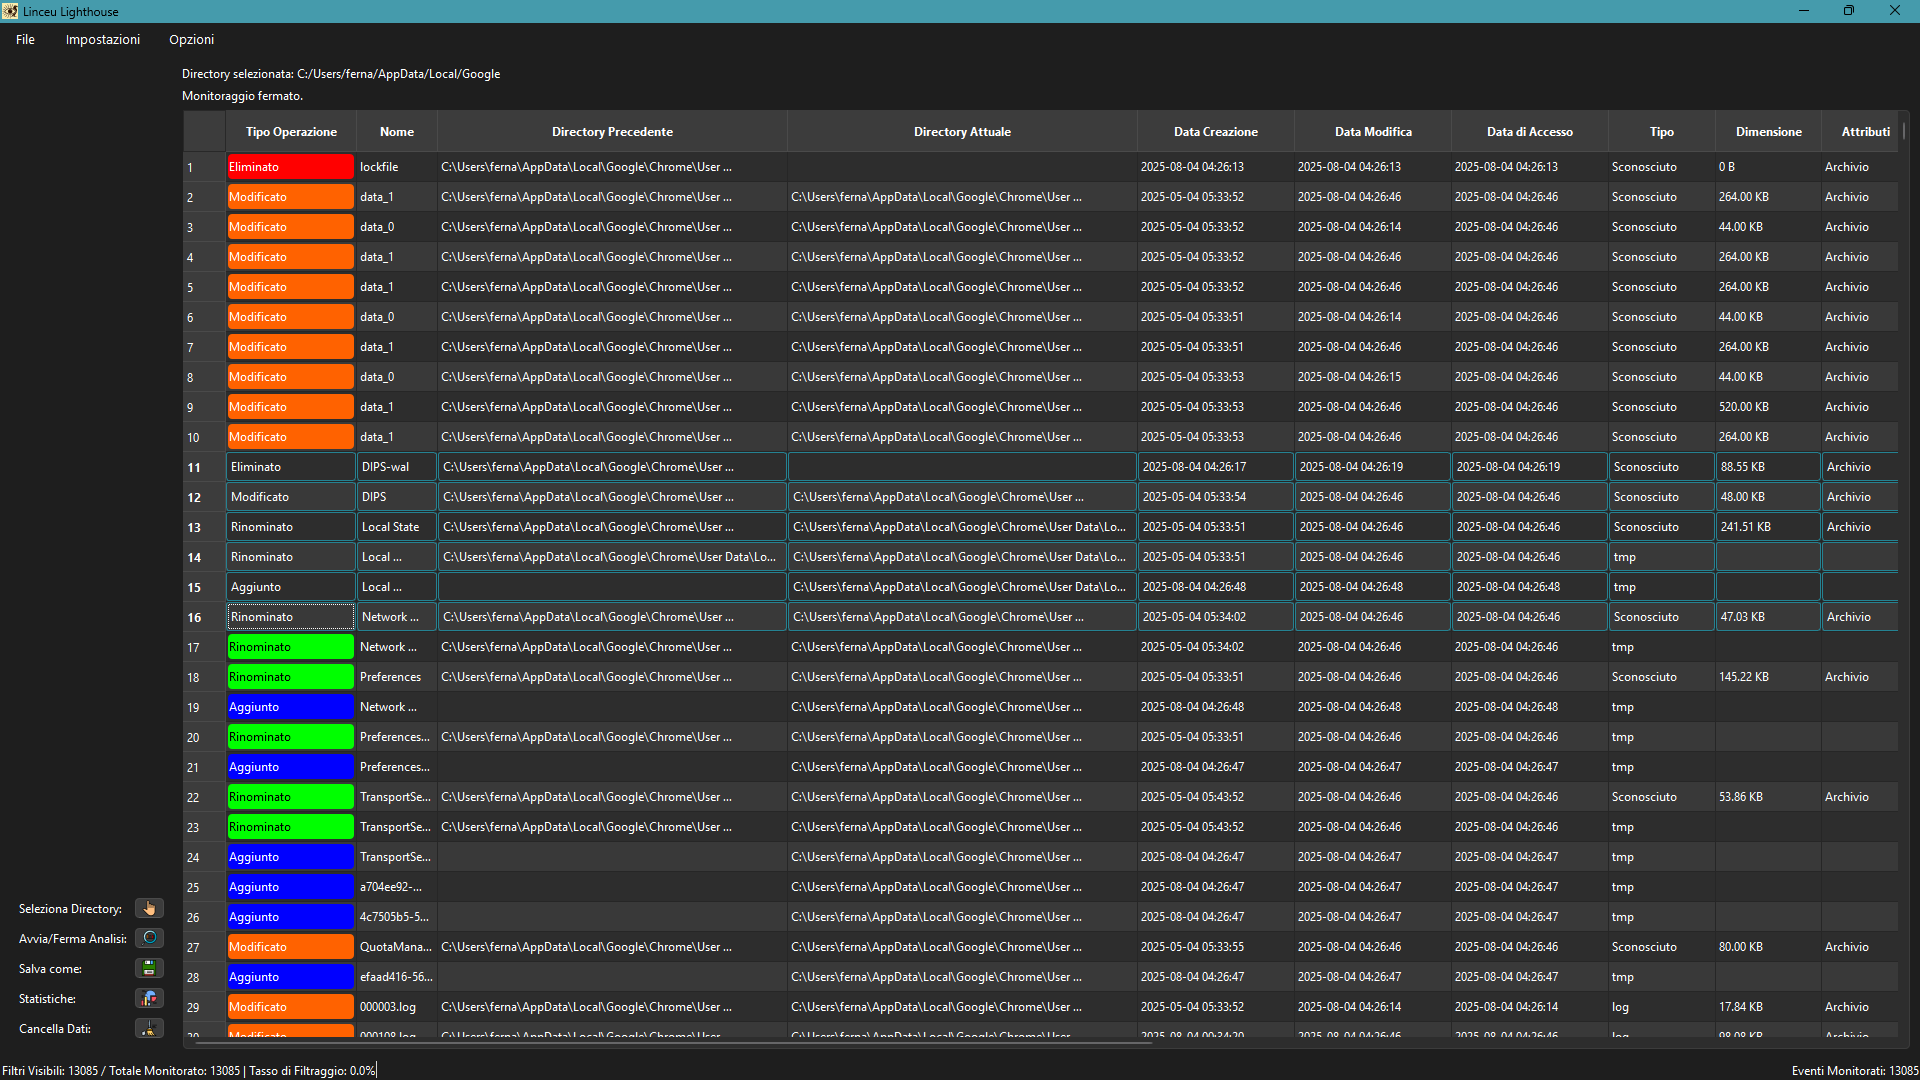
Task: Open the Opzioni menu
Action: pyautogui.click(x=191, y=39)
